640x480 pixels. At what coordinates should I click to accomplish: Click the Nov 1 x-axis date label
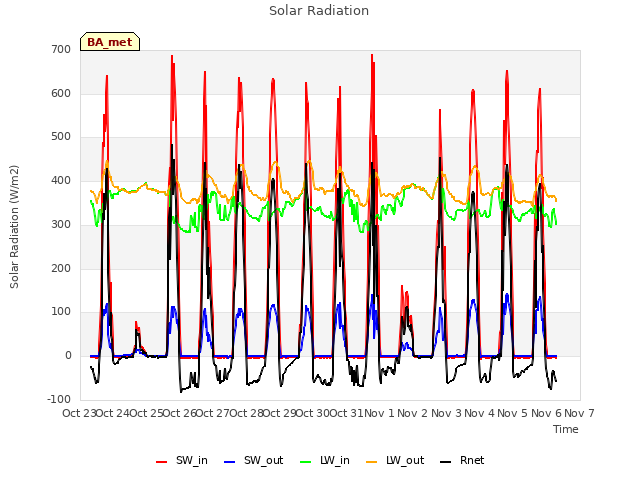(x=379, y=413)
